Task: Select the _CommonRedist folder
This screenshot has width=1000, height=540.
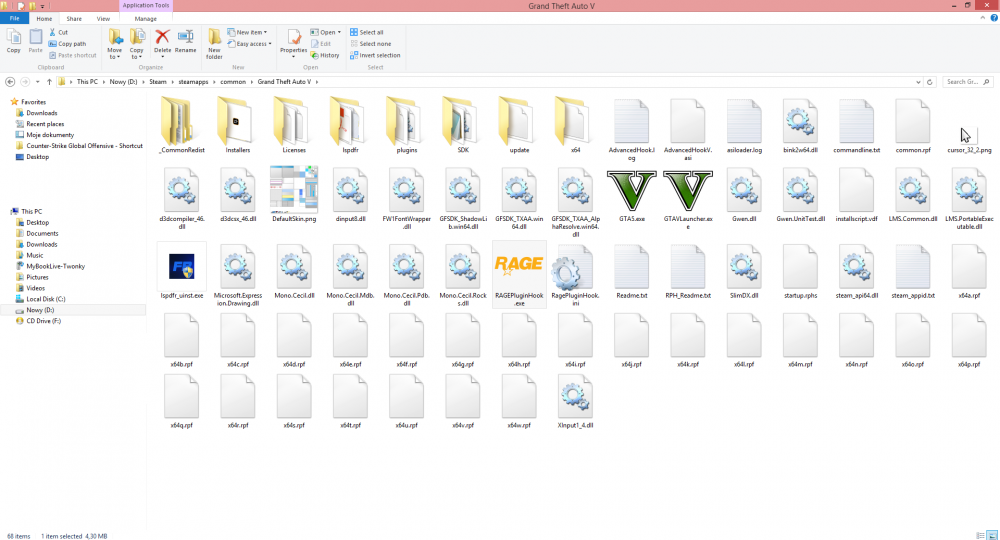Action: [181, 121]
